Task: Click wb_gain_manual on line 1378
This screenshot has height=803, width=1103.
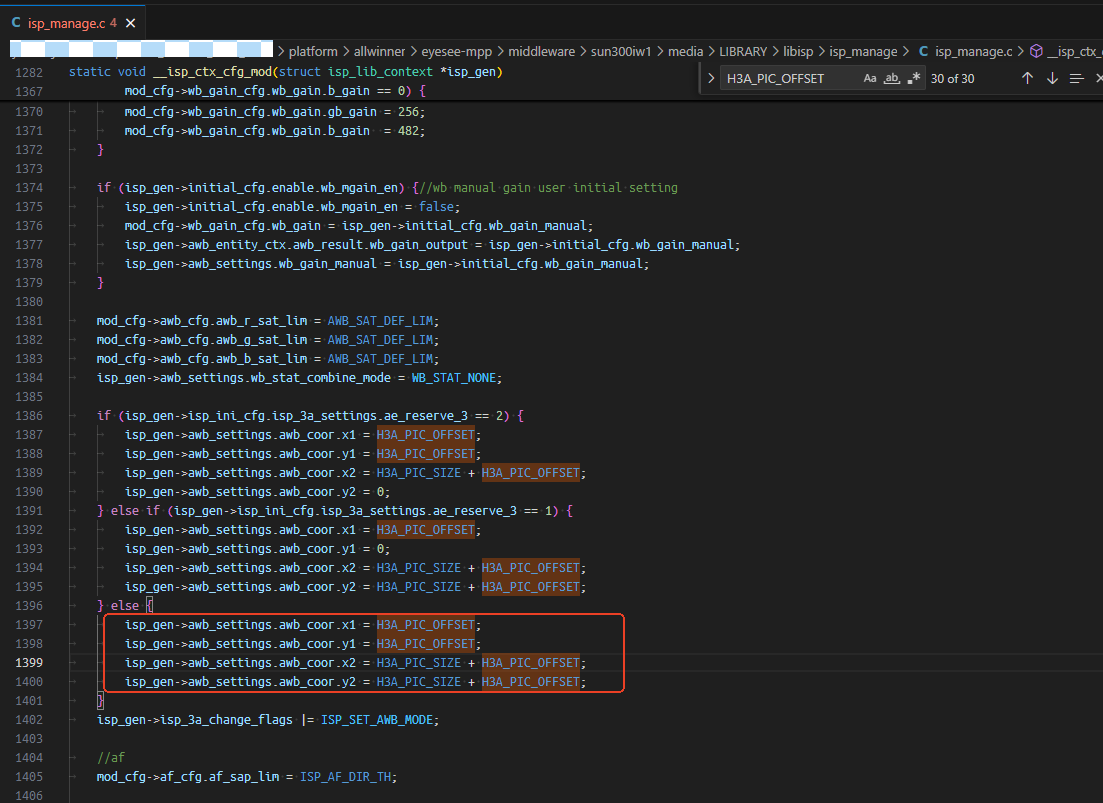Action: (x=593, y=264)
